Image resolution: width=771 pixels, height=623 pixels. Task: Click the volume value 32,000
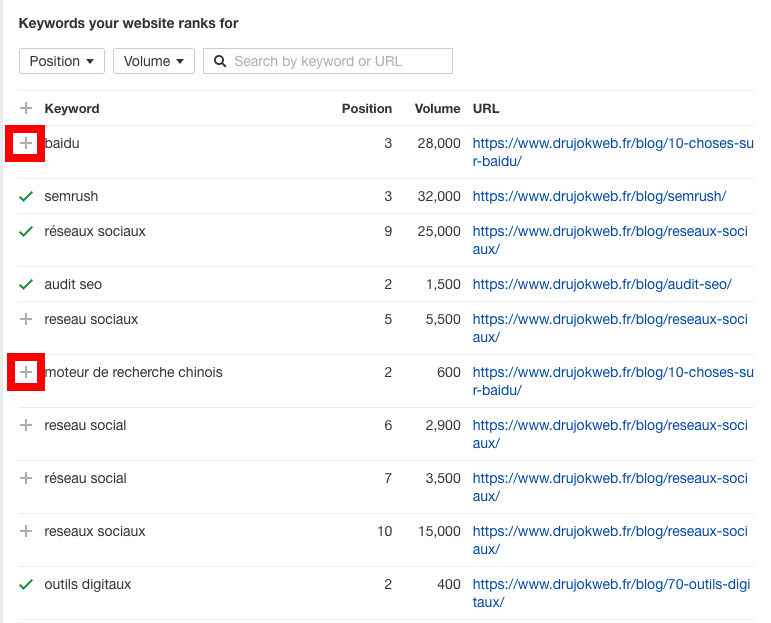point(439,196)
